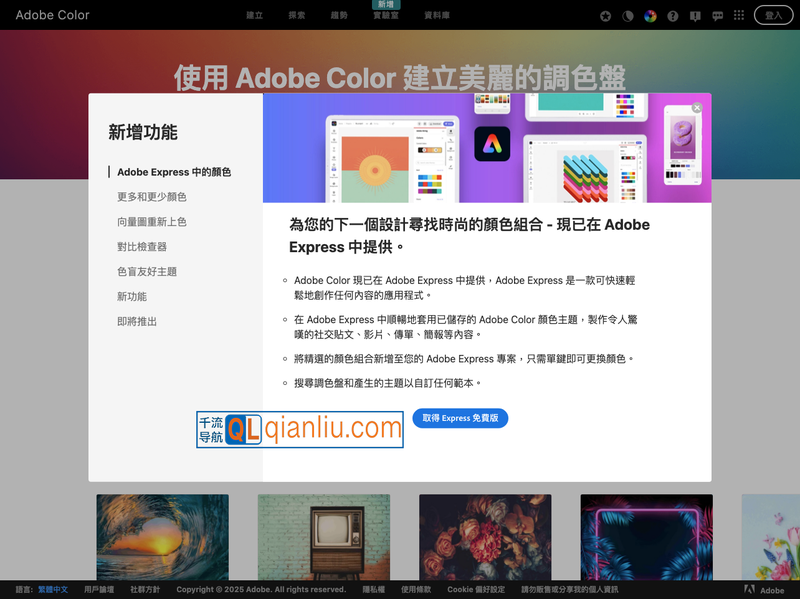Viewport: 800px width, 599px height.
Task: Click the 取得 Express 免費版 button
Action: [460, 419]
